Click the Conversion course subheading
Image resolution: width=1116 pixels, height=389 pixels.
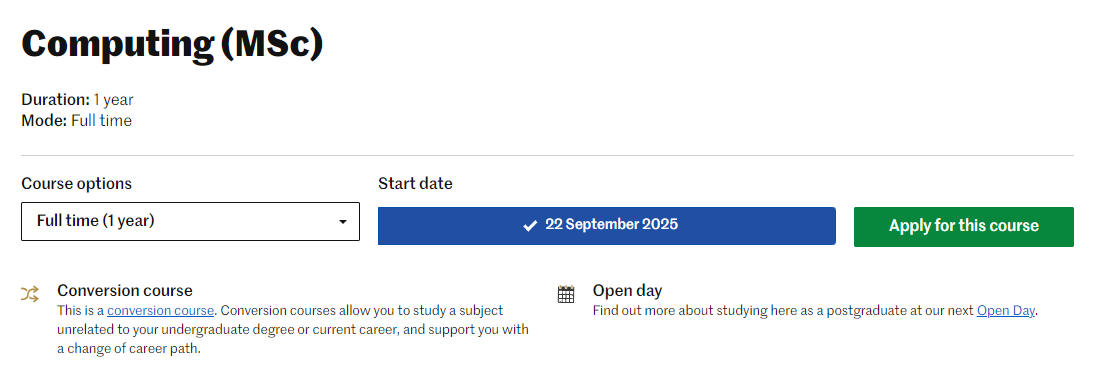(x=125, y=290)
